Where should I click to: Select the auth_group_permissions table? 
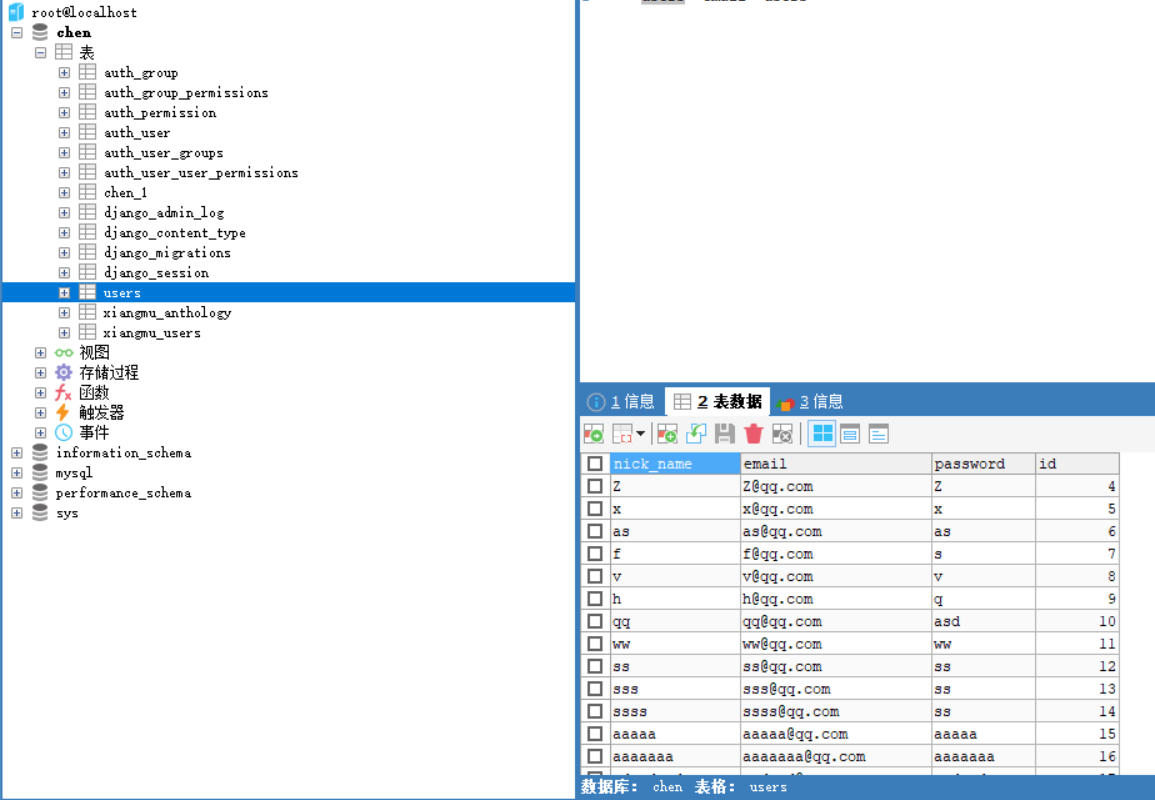(186, 92)
